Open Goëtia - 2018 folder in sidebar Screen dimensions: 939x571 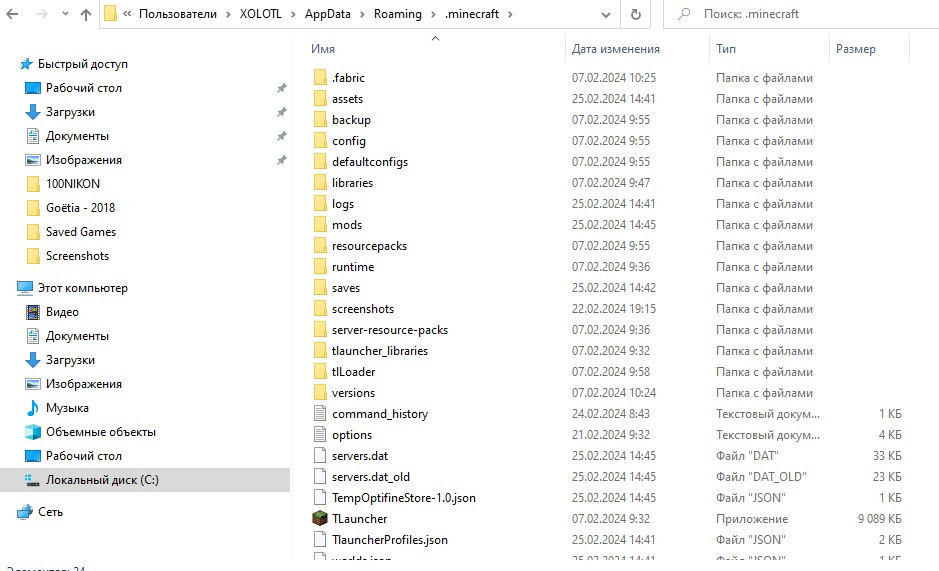pos(80,208)
